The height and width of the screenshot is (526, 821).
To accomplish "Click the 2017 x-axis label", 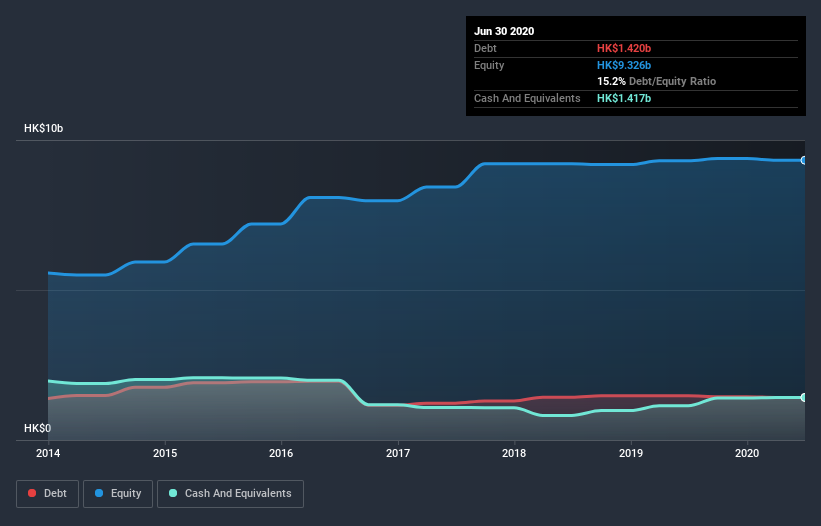I will coord(398,453).
